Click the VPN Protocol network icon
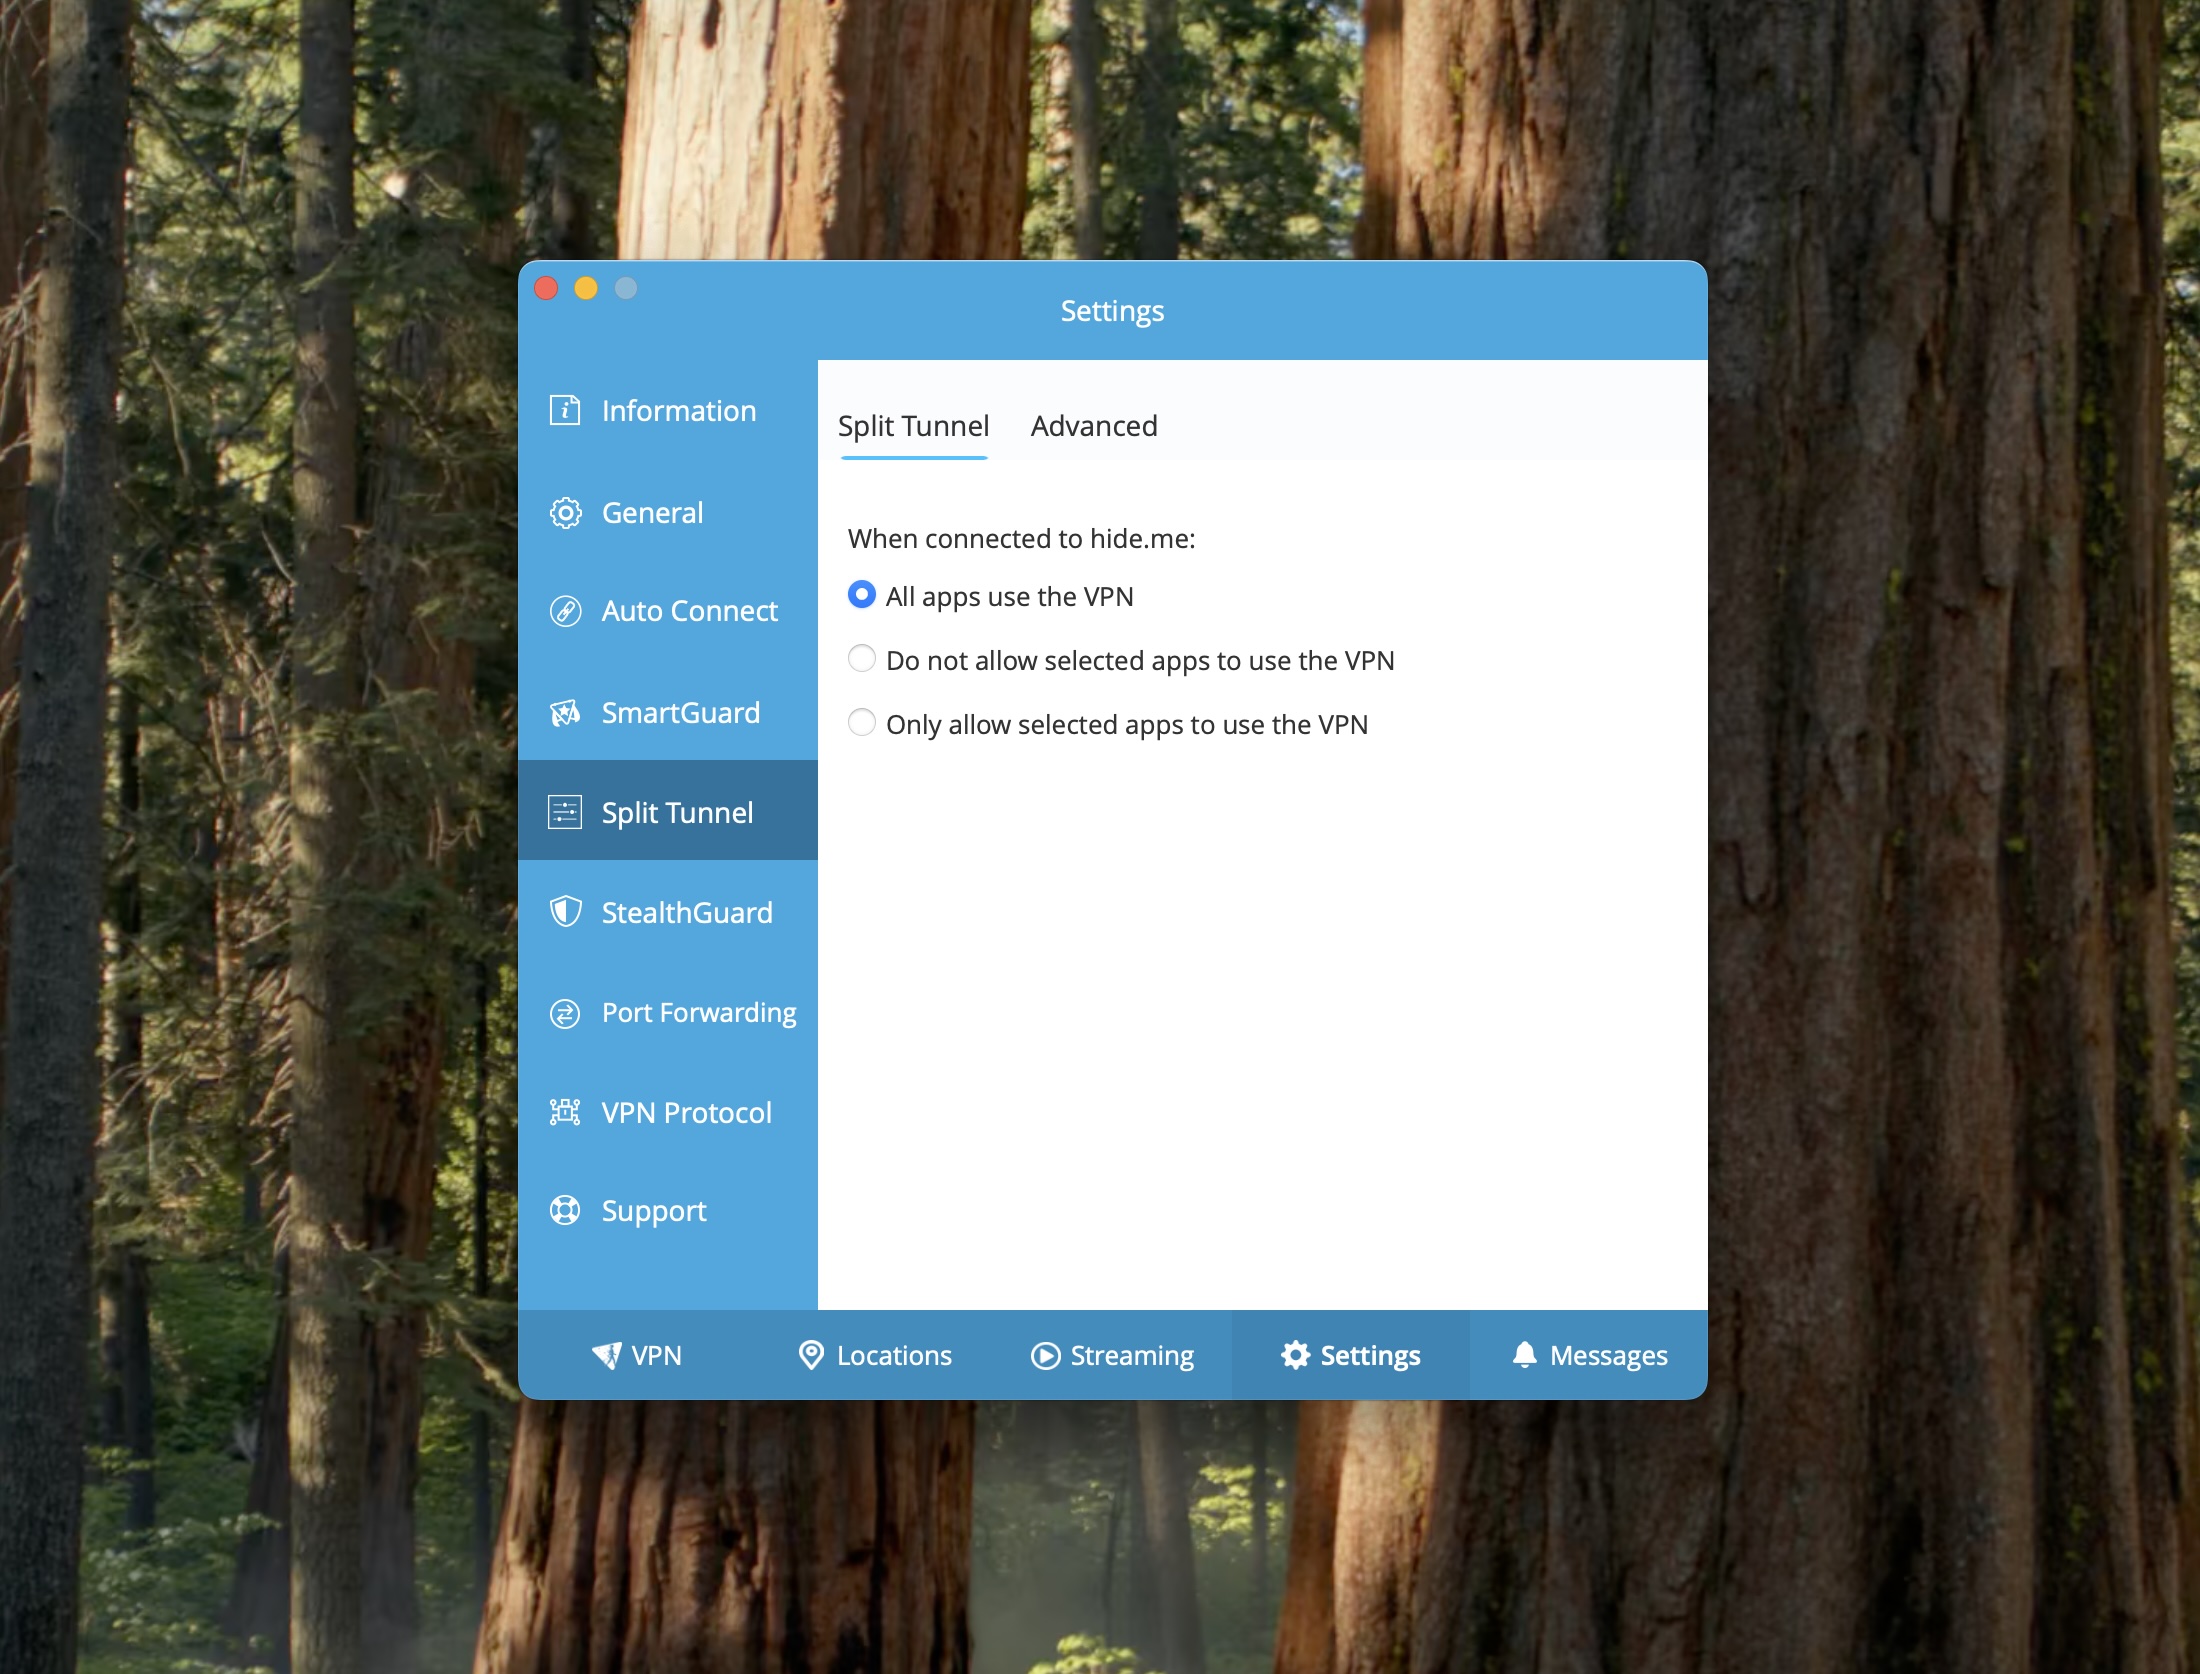Screen dimensions: 2200x1674 566,1112
